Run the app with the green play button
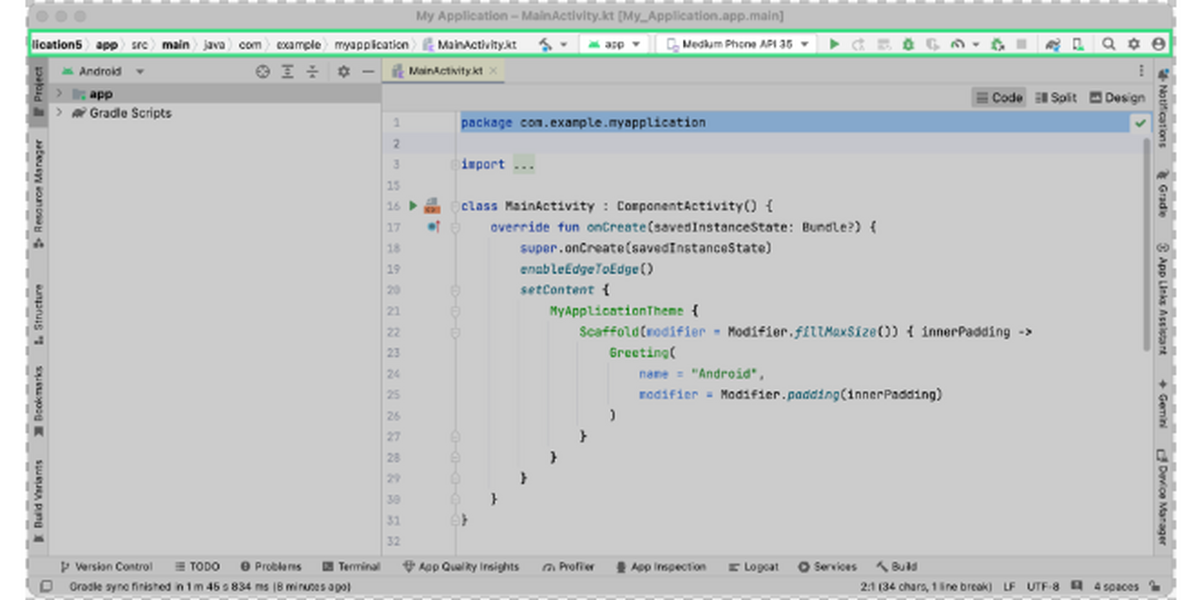 click(835, 45)
